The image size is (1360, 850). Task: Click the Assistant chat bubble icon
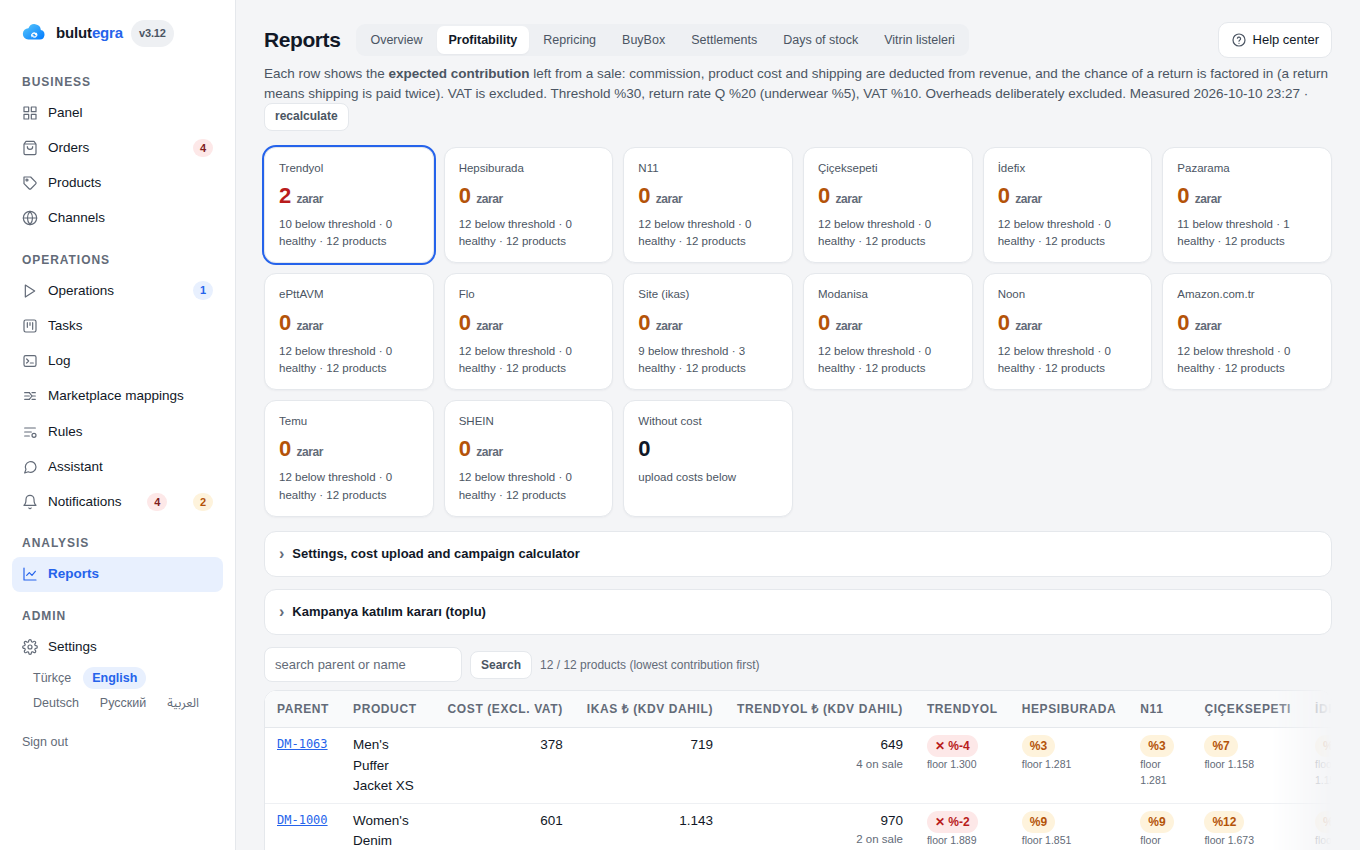click(x=30, y=467)
